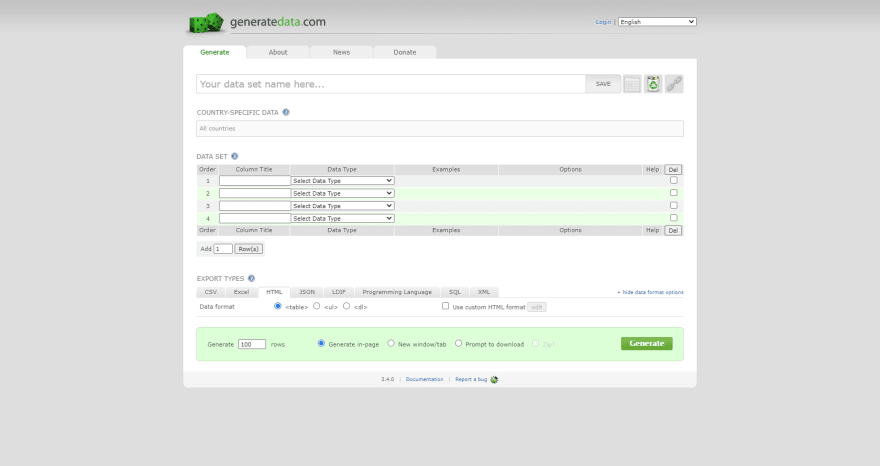Enable Use custom HTML format checkbox
The image size is (880, 466).
point(446,306)
